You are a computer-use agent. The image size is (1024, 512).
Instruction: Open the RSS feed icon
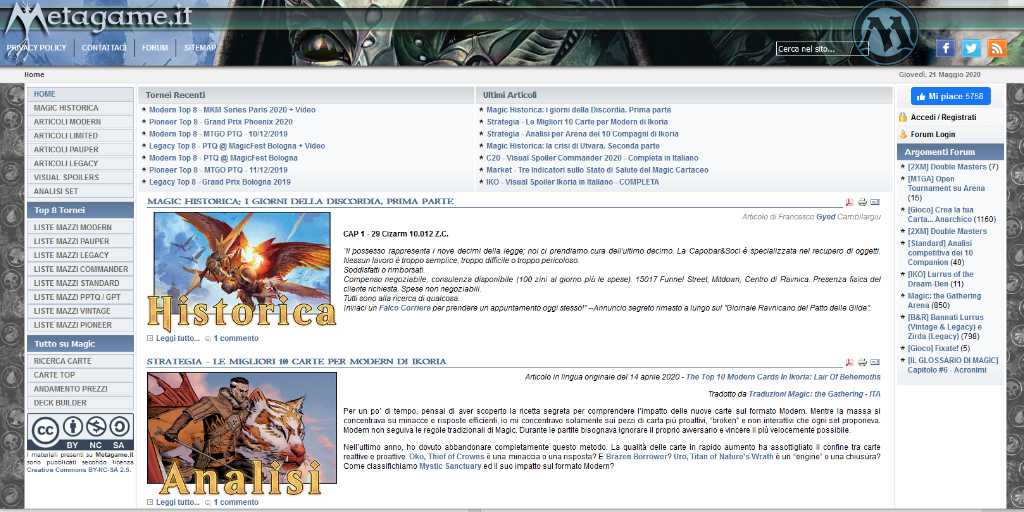(997, 48)
